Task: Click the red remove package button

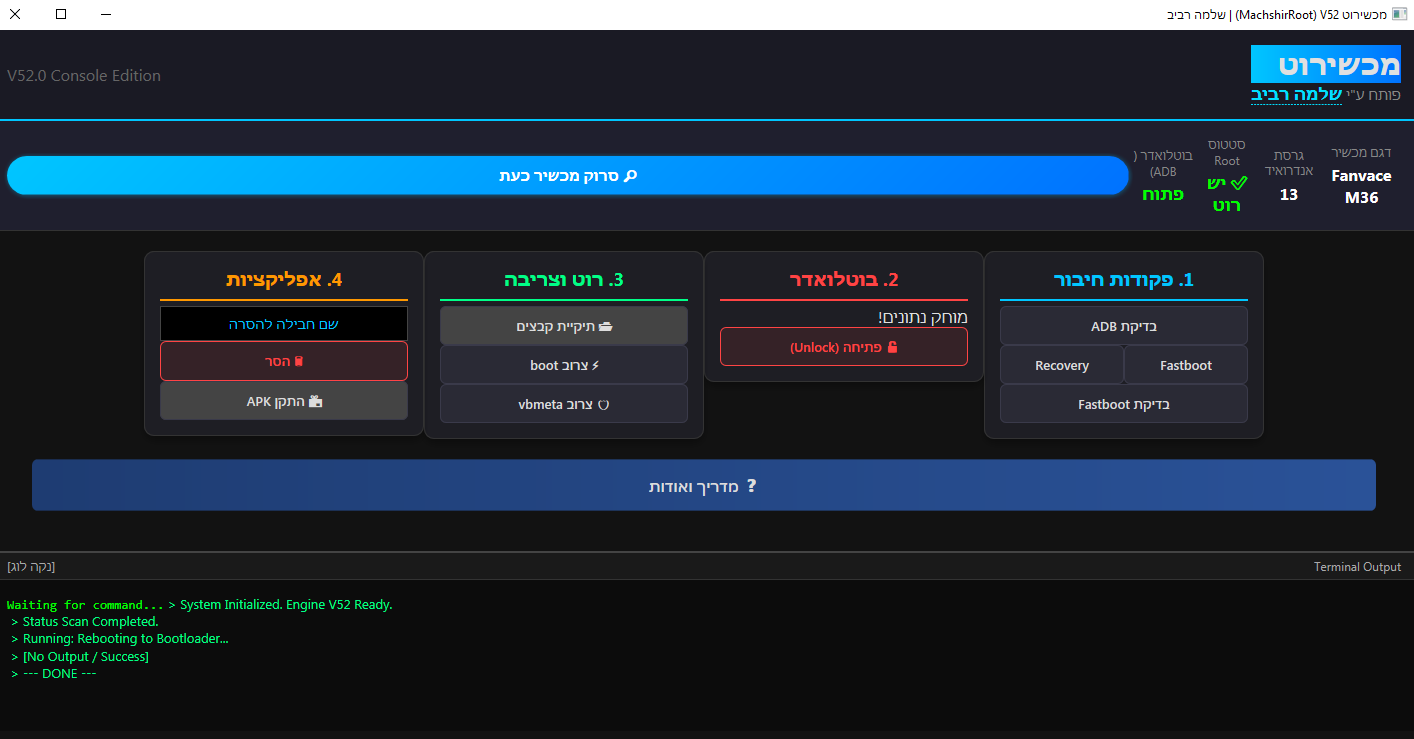Action: tap(283, 361)
